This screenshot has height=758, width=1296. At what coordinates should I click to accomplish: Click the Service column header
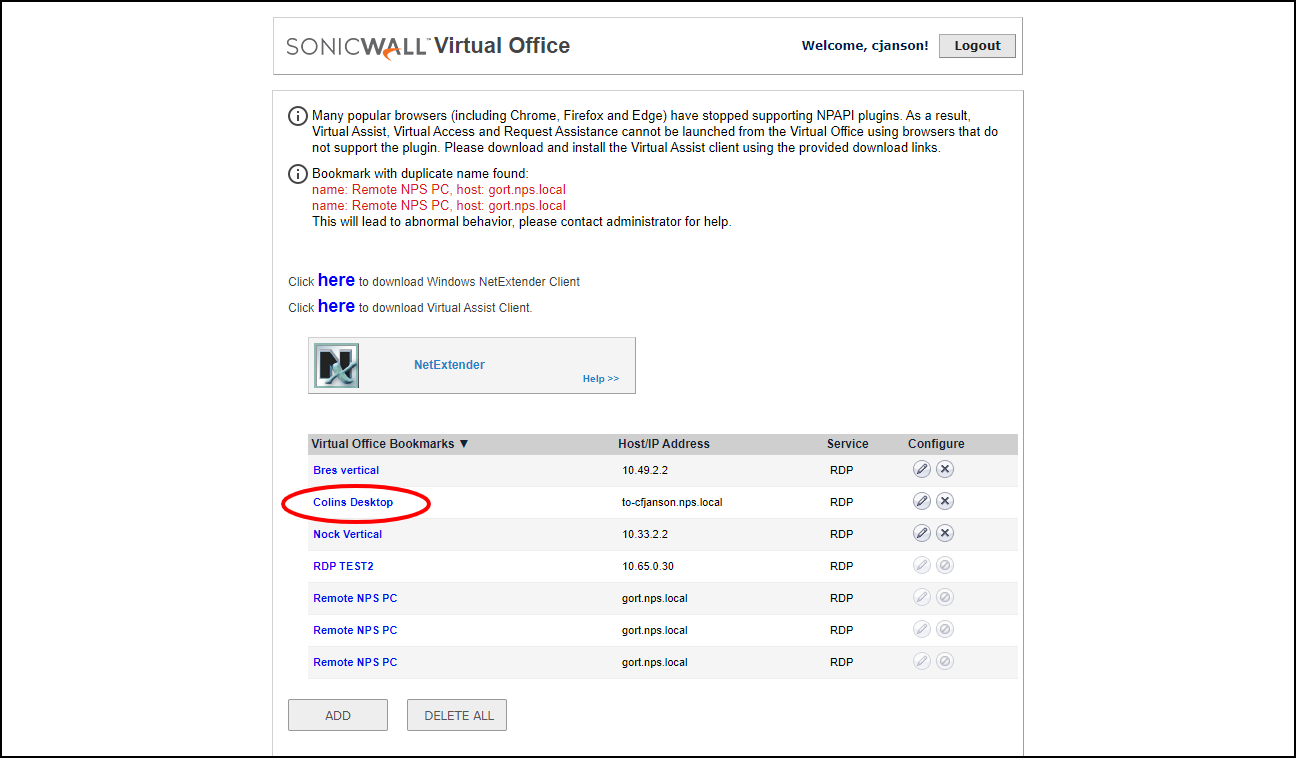848,444
